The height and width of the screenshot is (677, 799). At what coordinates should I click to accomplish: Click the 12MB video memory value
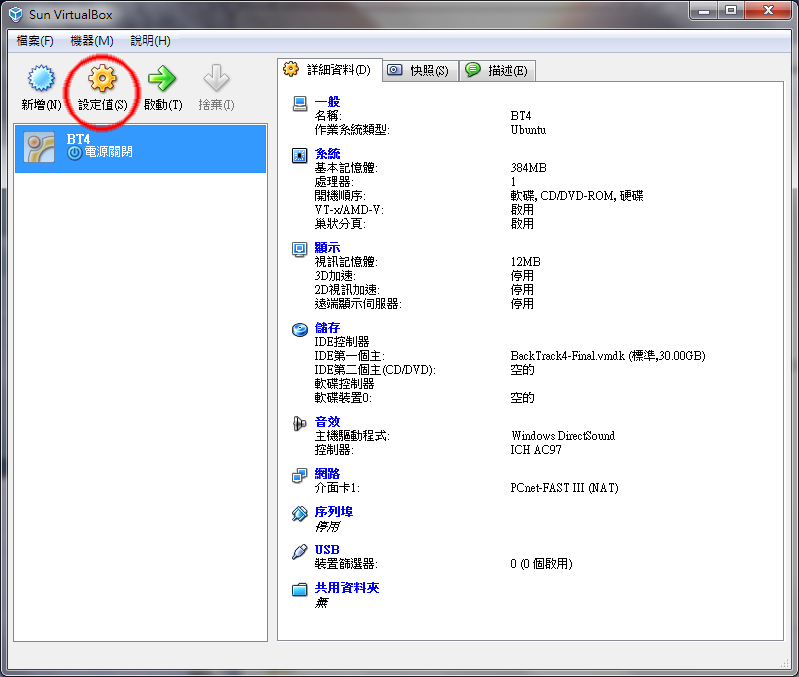(525, 262)
